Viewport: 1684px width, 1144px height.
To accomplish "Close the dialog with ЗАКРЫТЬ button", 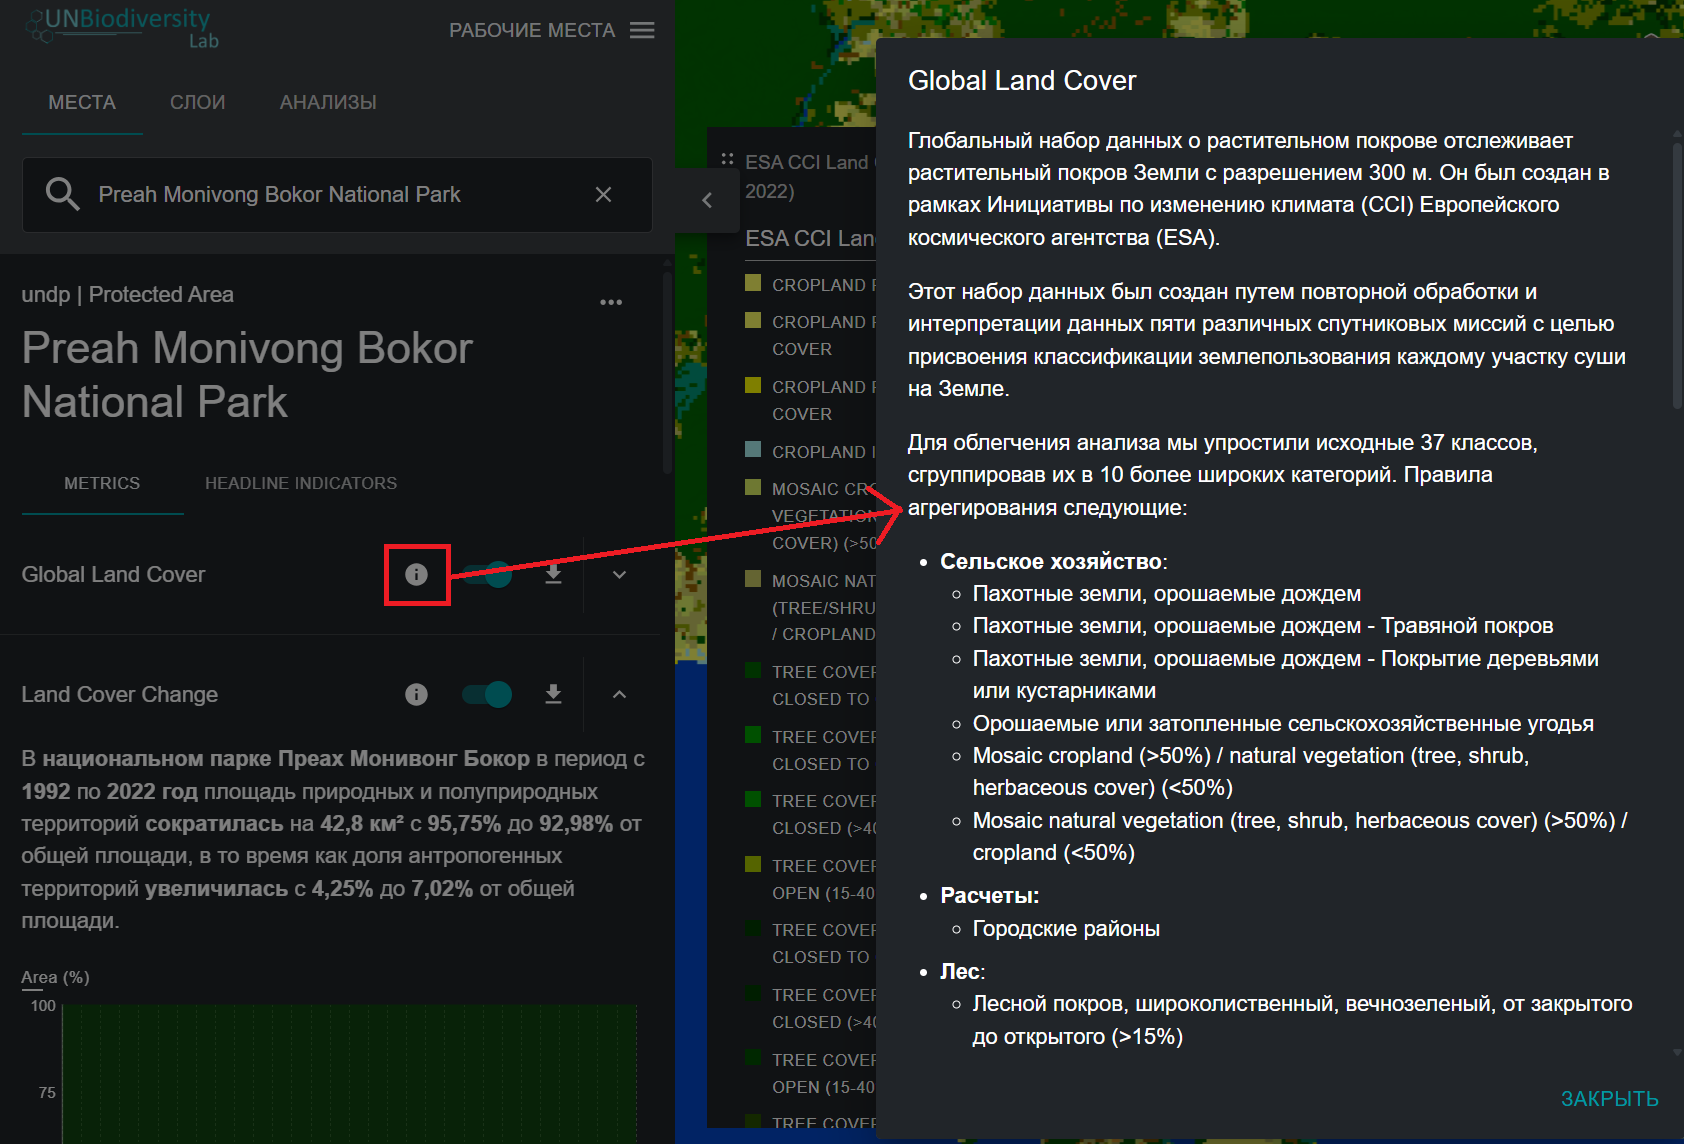I will 1609,1099.
